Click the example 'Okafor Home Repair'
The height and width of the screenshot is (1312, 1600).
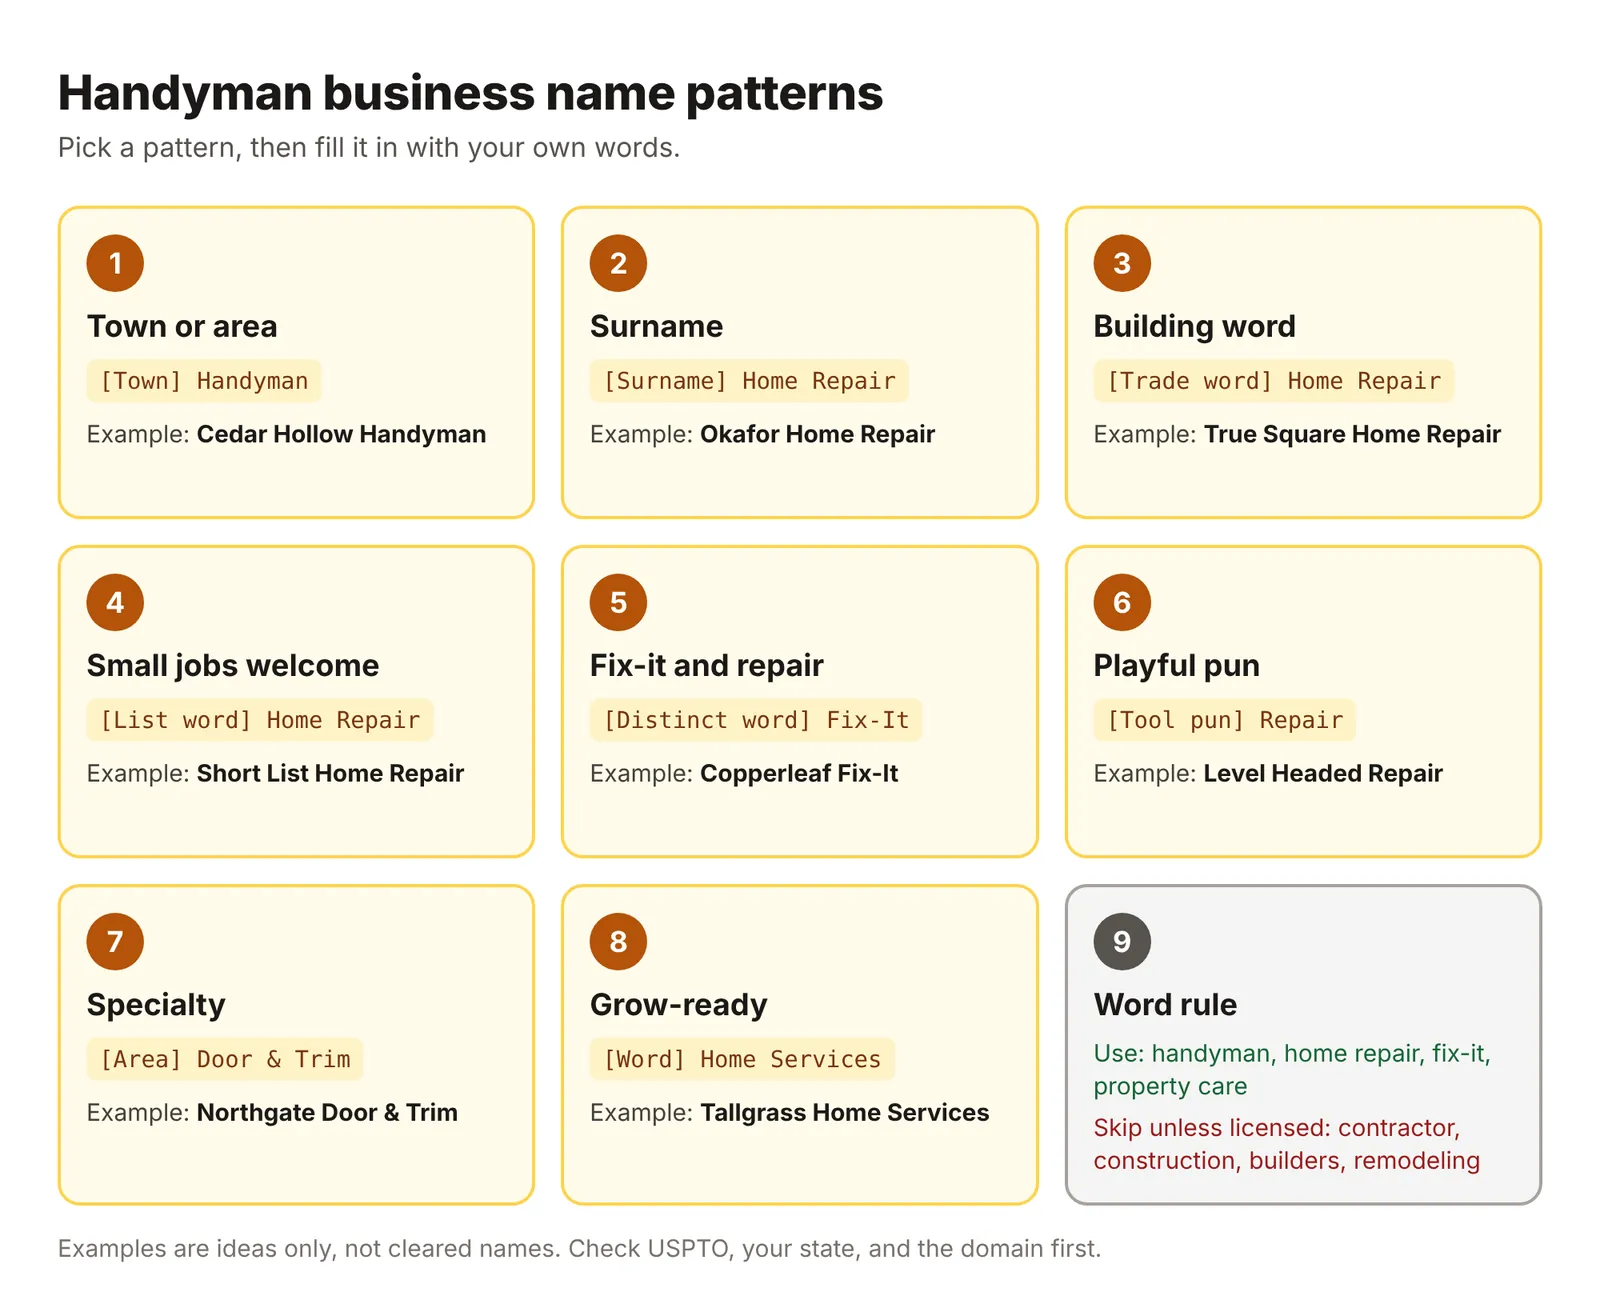point(817,434)
